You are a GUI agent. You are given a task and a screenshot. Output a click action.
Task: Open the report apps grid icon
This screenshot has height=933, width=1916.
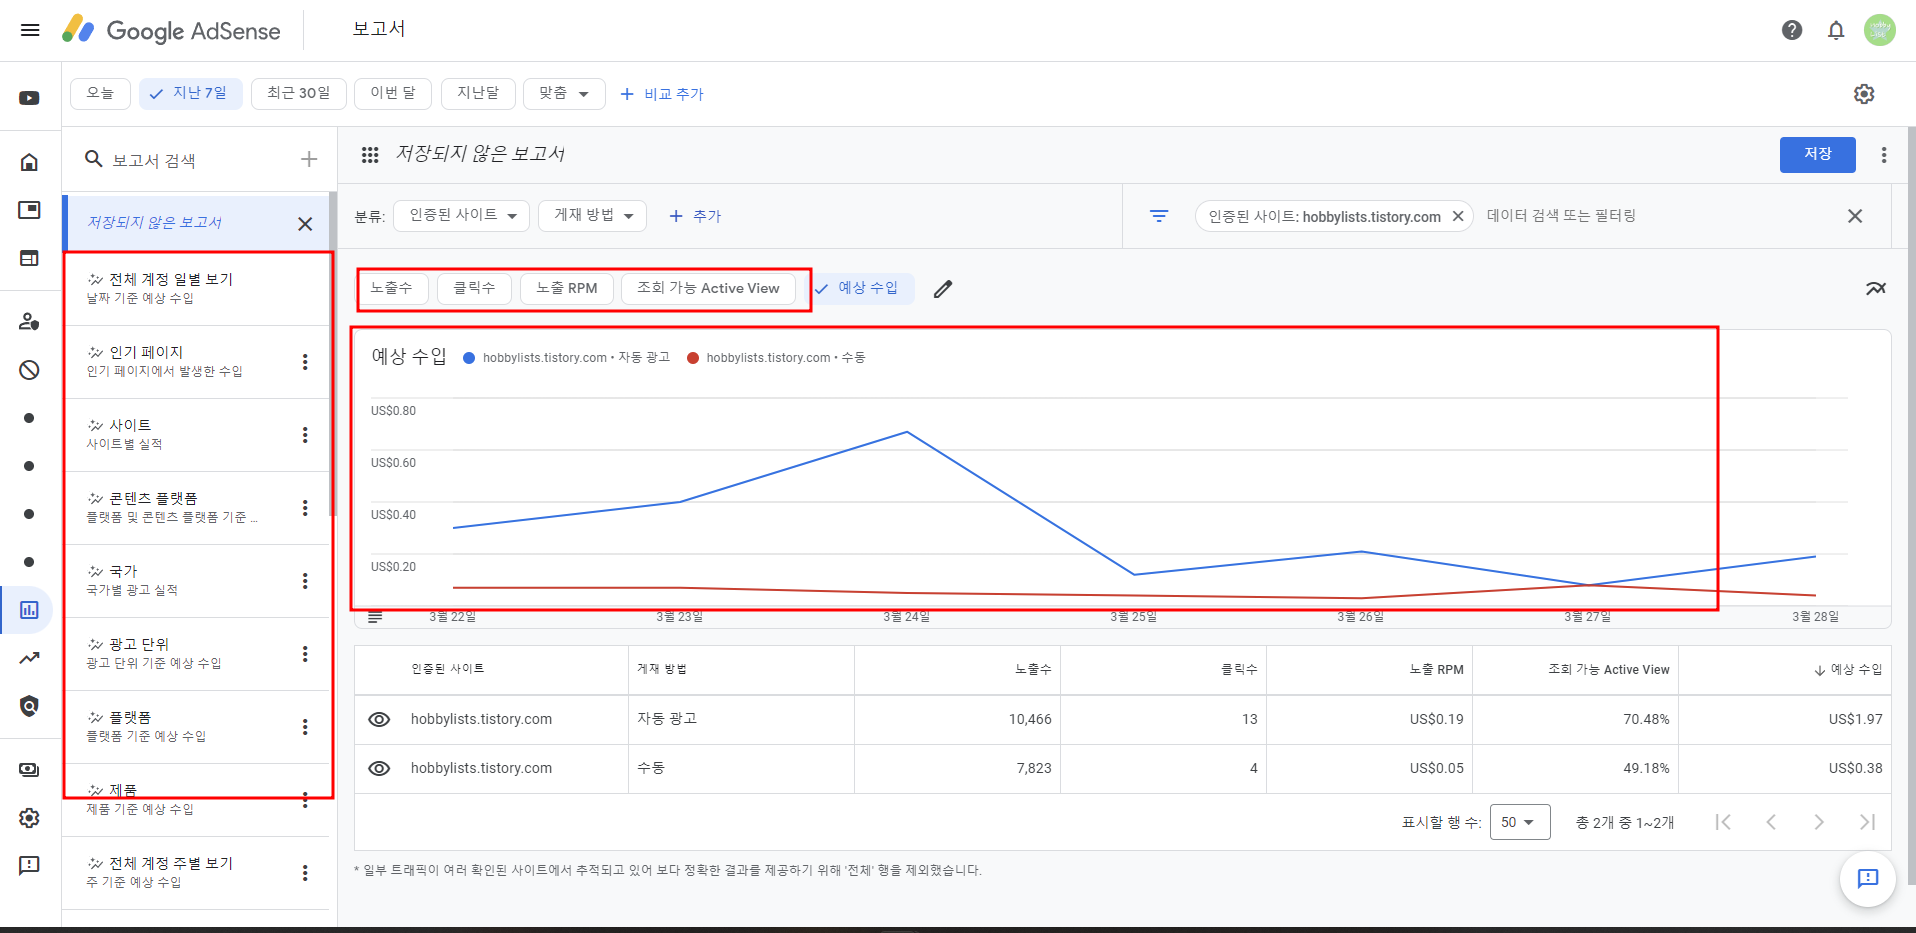click(x=370, y=155)
